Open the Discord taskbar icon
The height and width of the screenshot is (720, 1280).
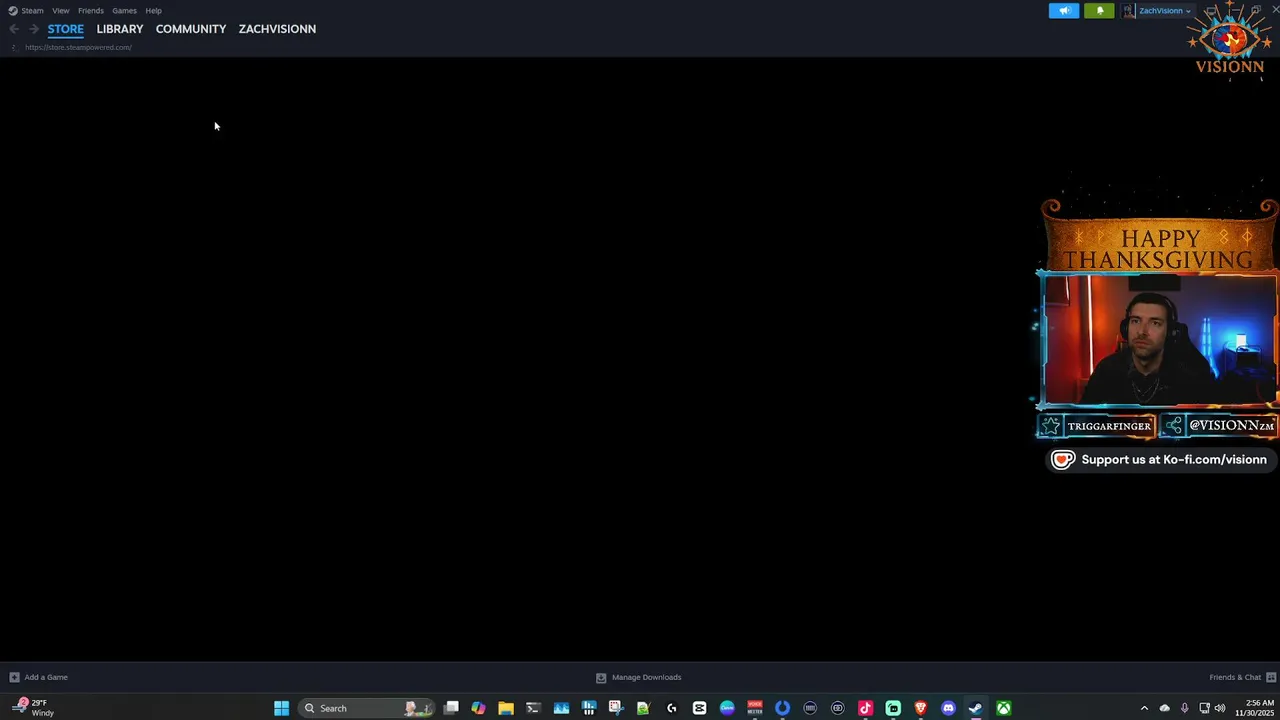tap(948, 708)
